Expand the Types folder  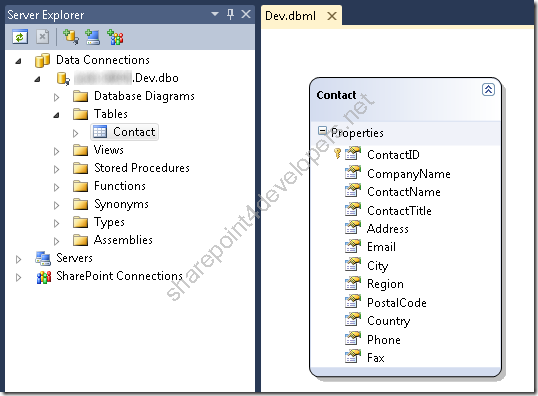pos(56,223)
